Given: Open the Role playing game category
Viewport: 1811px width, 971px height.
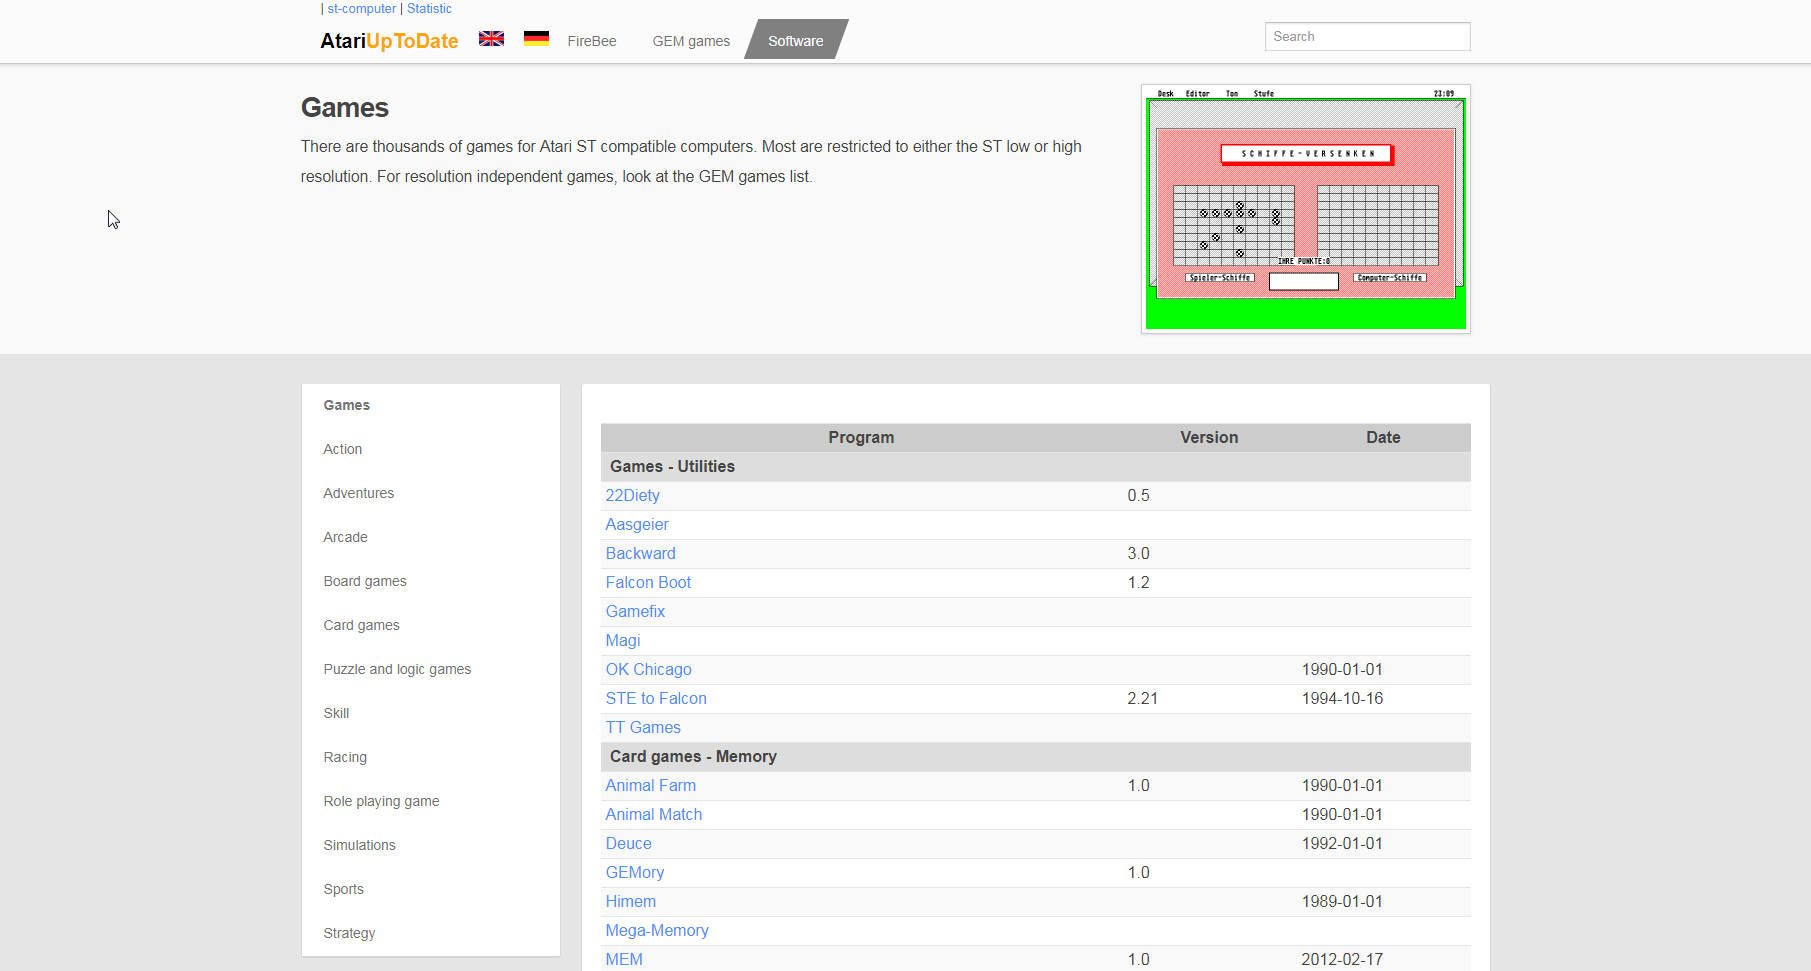Looking at the screenshot, I should (381, 801).
